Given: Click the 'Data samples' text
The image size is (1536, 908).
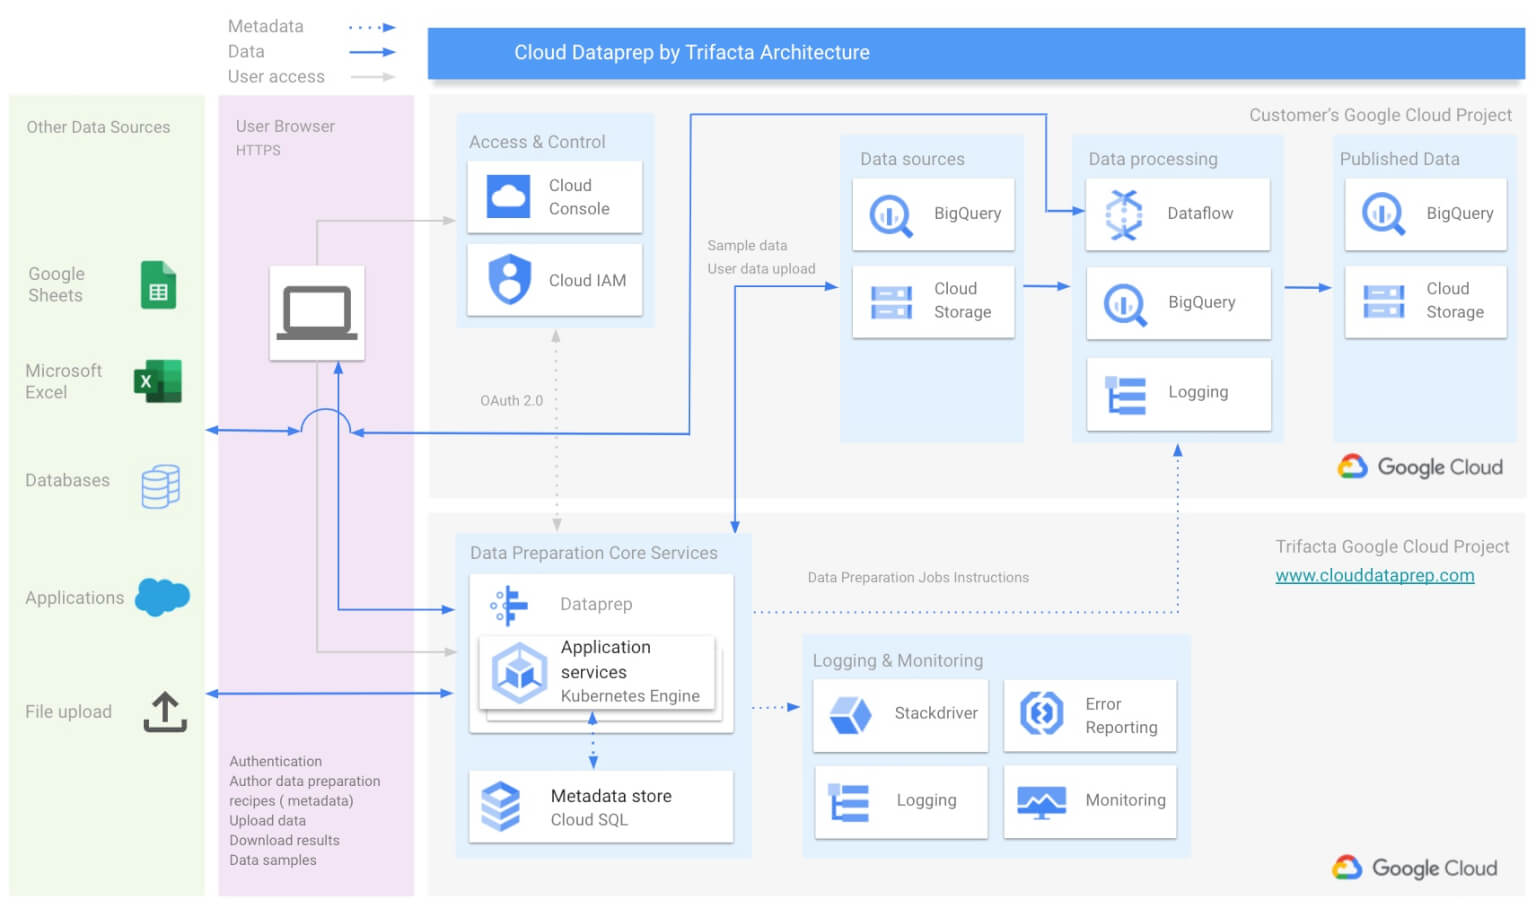Looking at the screenshot, I should tap(272, 860).
